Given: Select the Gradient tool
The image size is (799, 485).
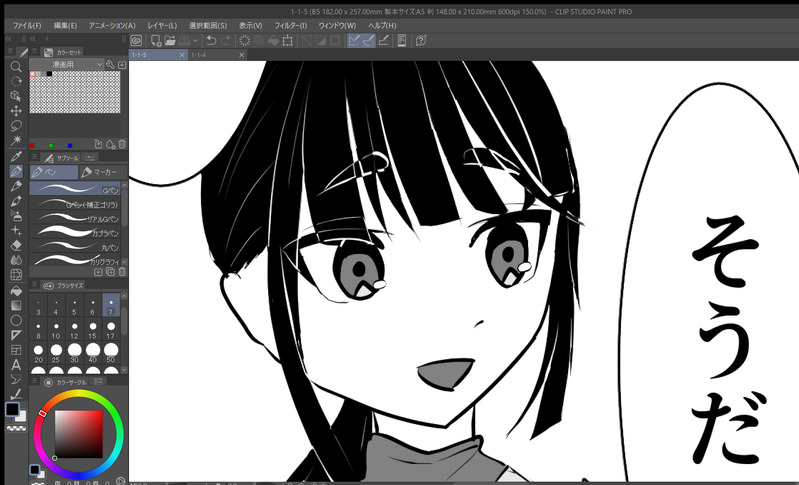Looking at the screenshot, I should tap(16, 306).
